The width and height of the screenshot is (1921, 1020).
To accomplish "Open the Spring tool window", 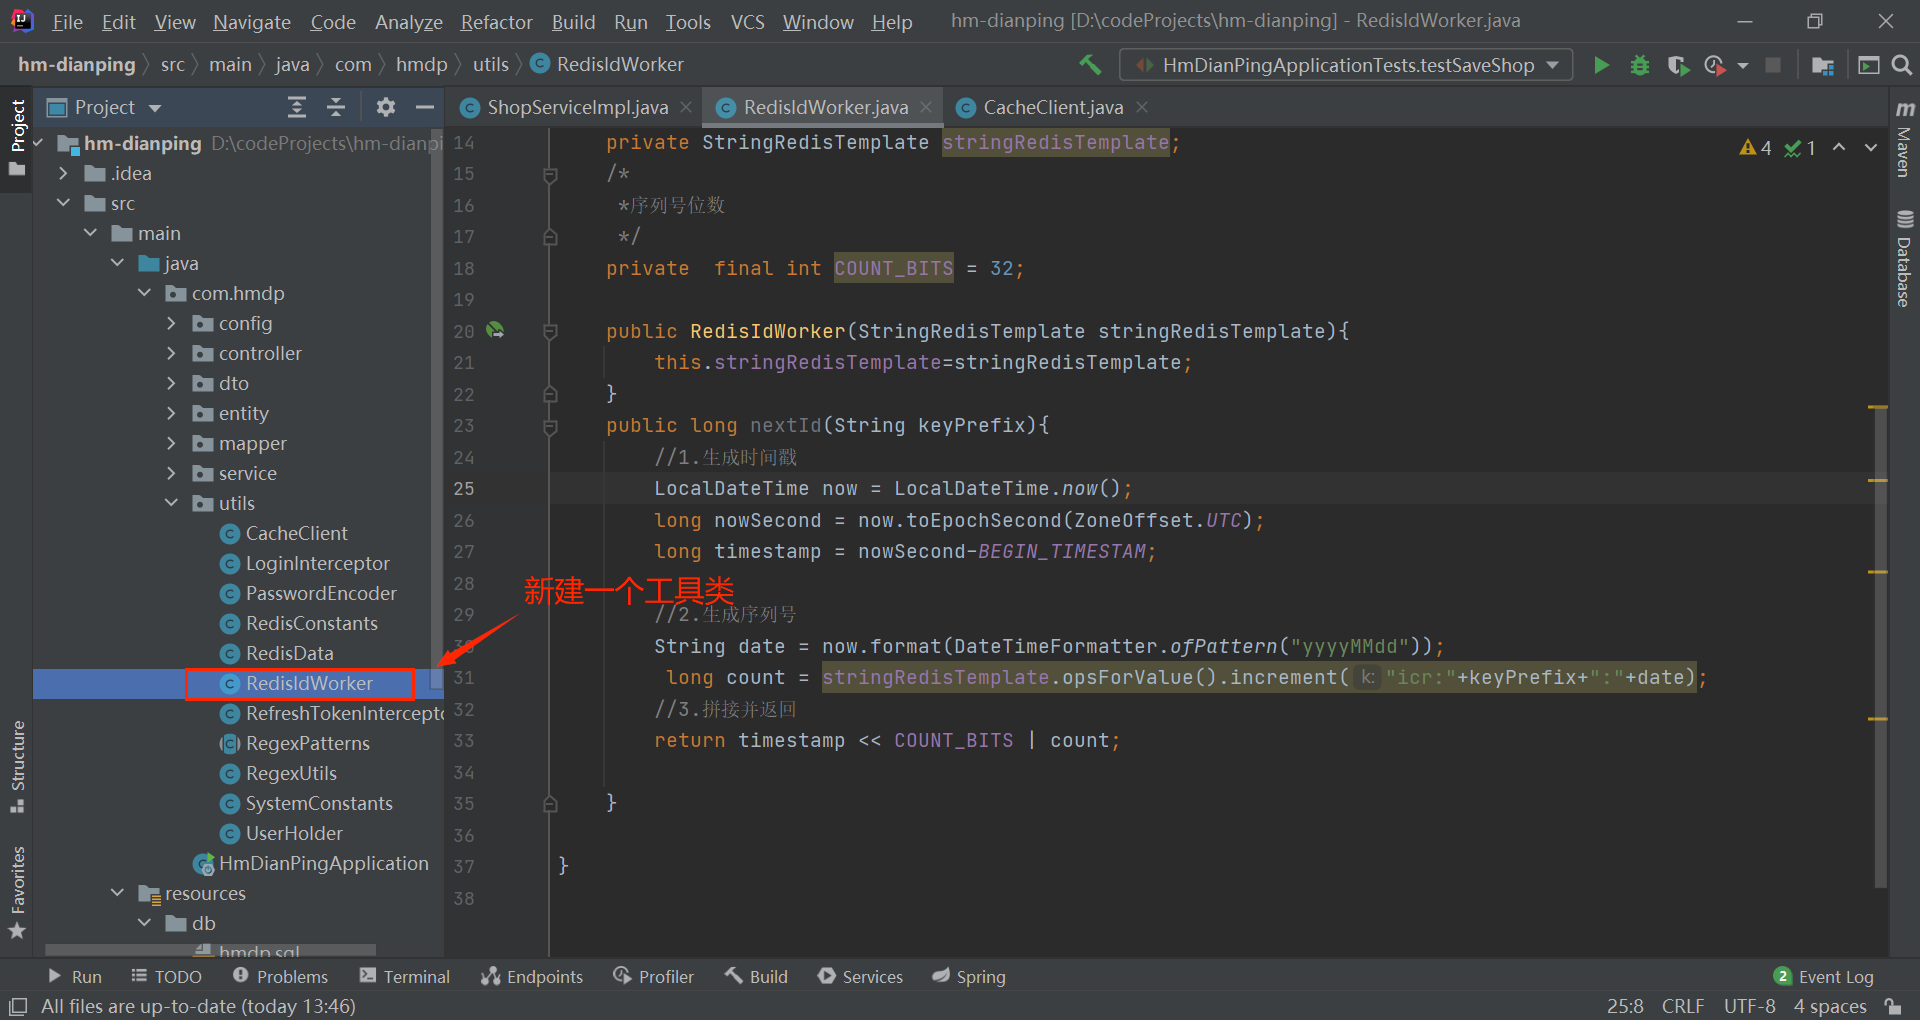I will click(969, 977).
